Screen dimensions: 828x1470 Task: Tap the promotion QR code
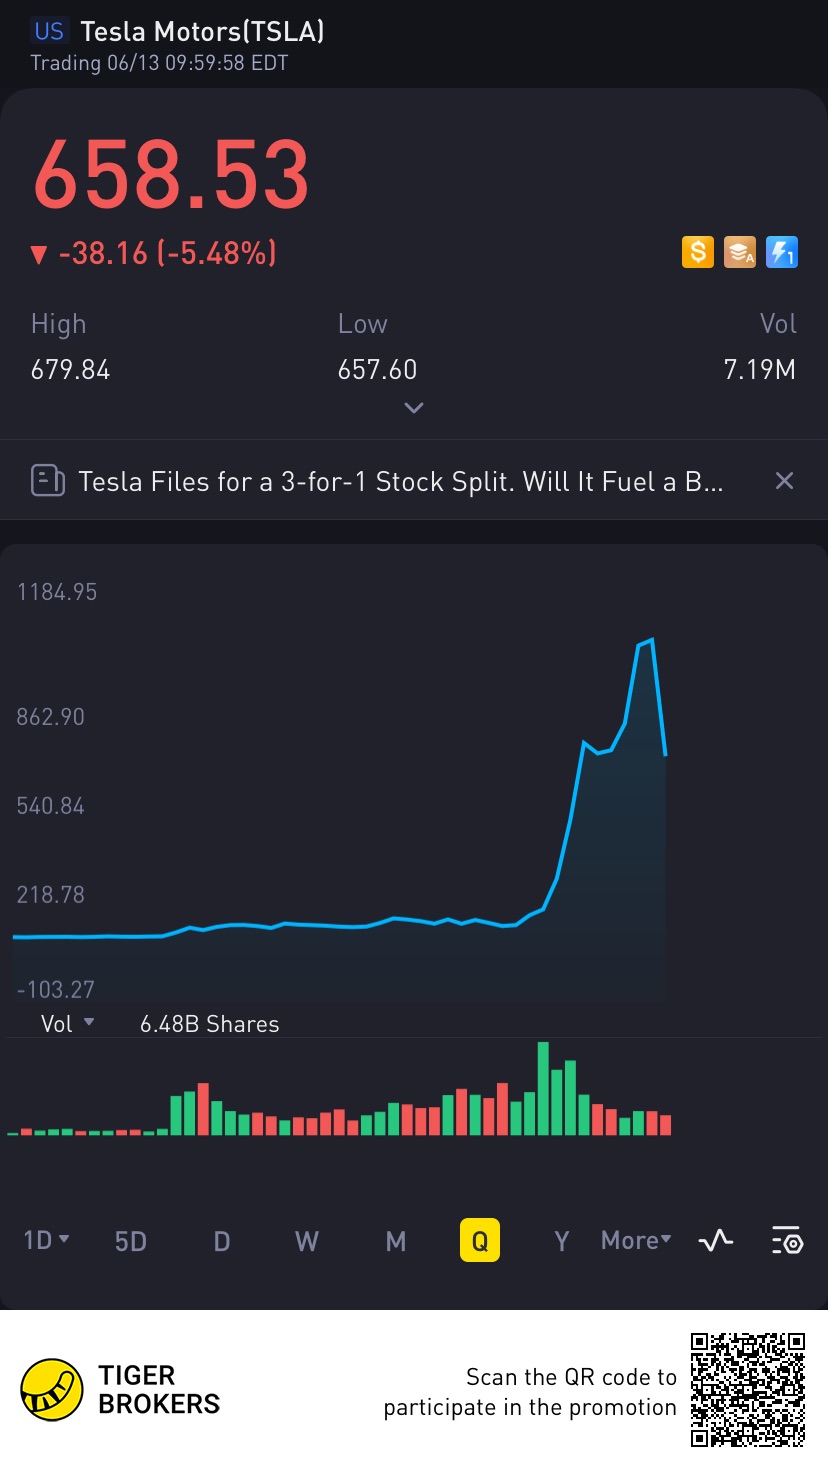(x=748, y=1389)
